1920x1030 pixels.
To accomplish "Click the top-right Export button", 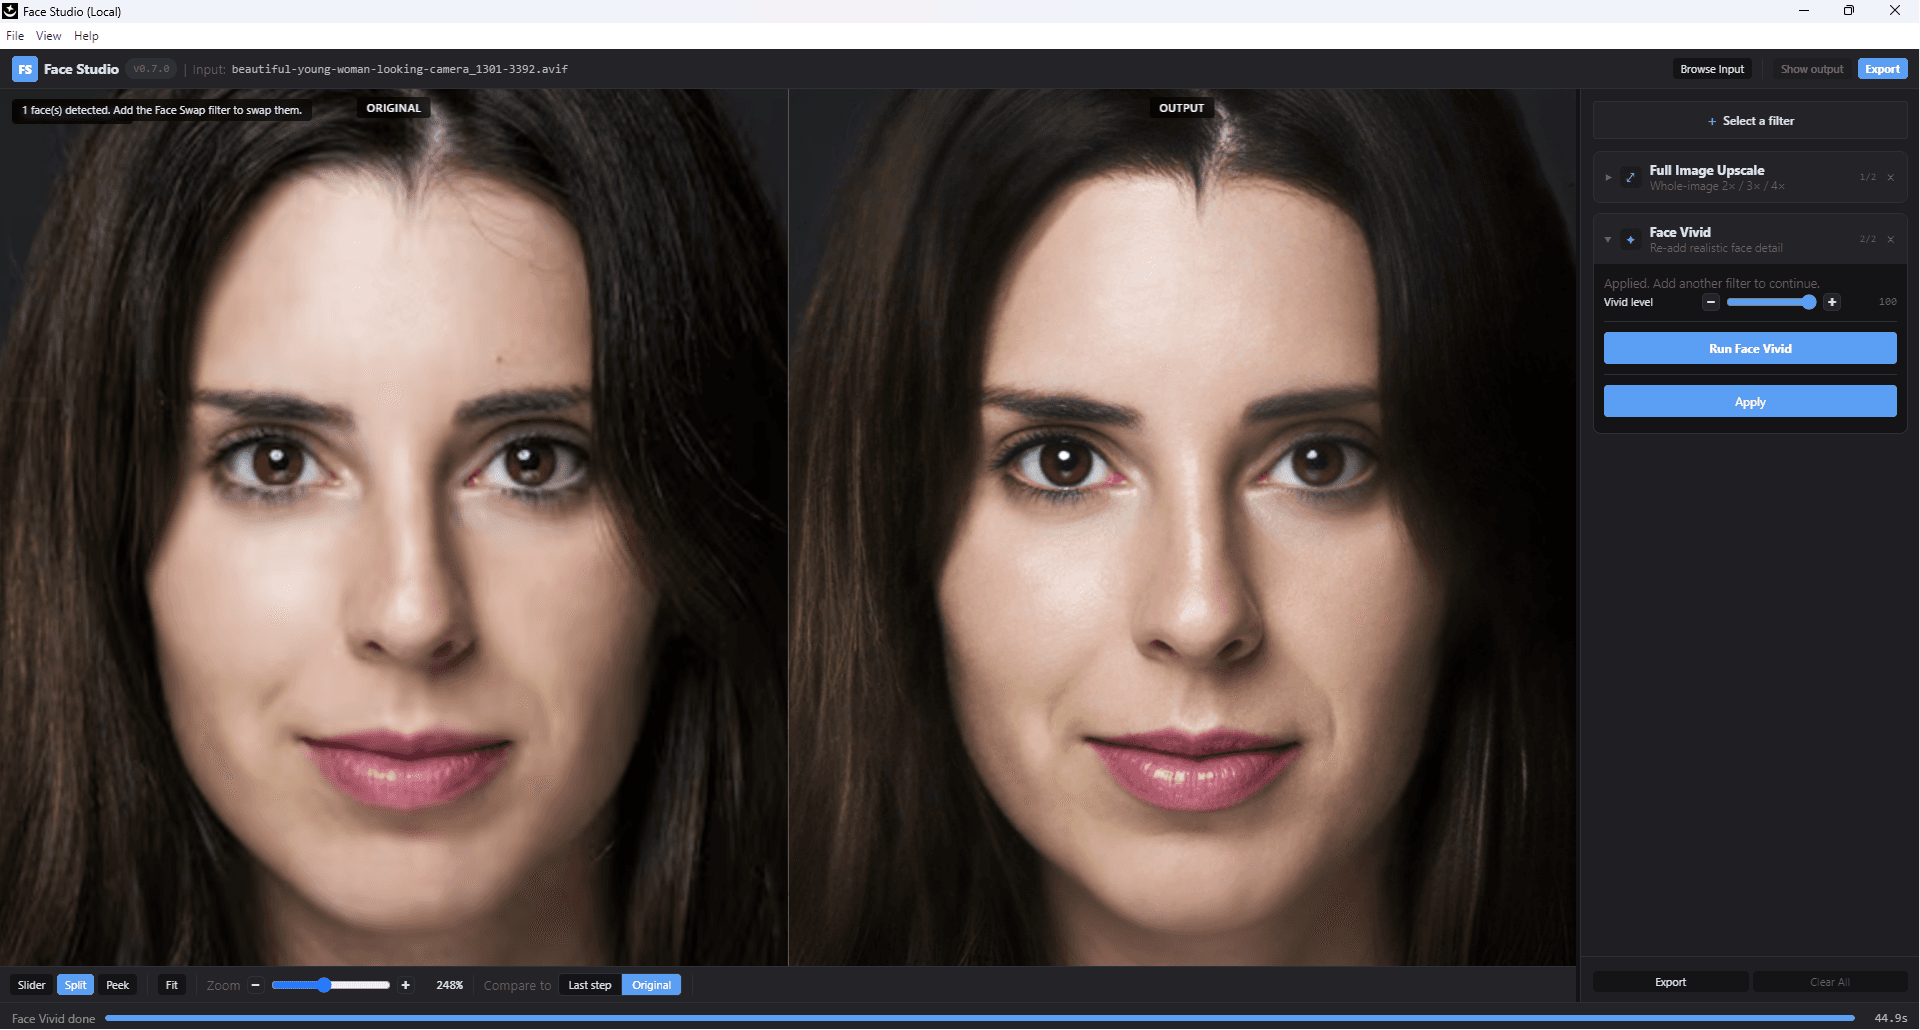I will tap(1882, 69).
